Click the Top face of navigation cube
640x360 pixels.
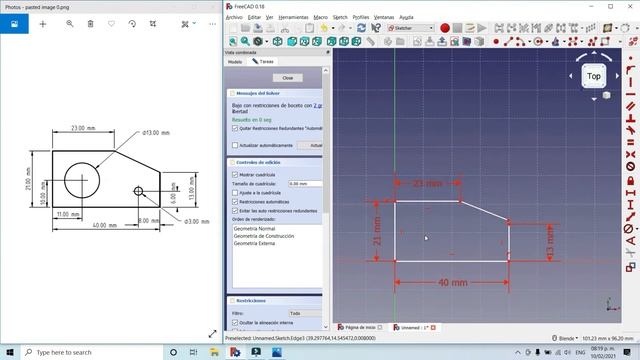pos(593,76)
